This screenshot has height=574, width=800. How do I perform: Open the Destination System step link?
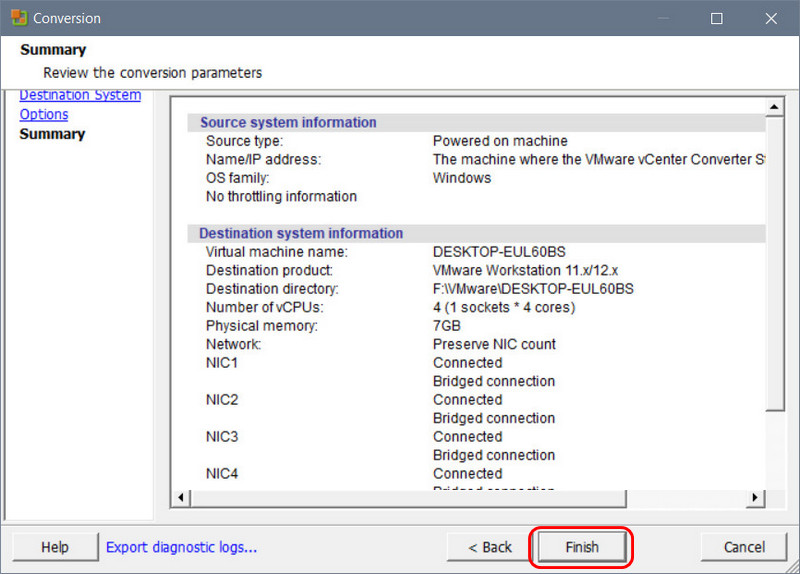(x=80, y=95)
